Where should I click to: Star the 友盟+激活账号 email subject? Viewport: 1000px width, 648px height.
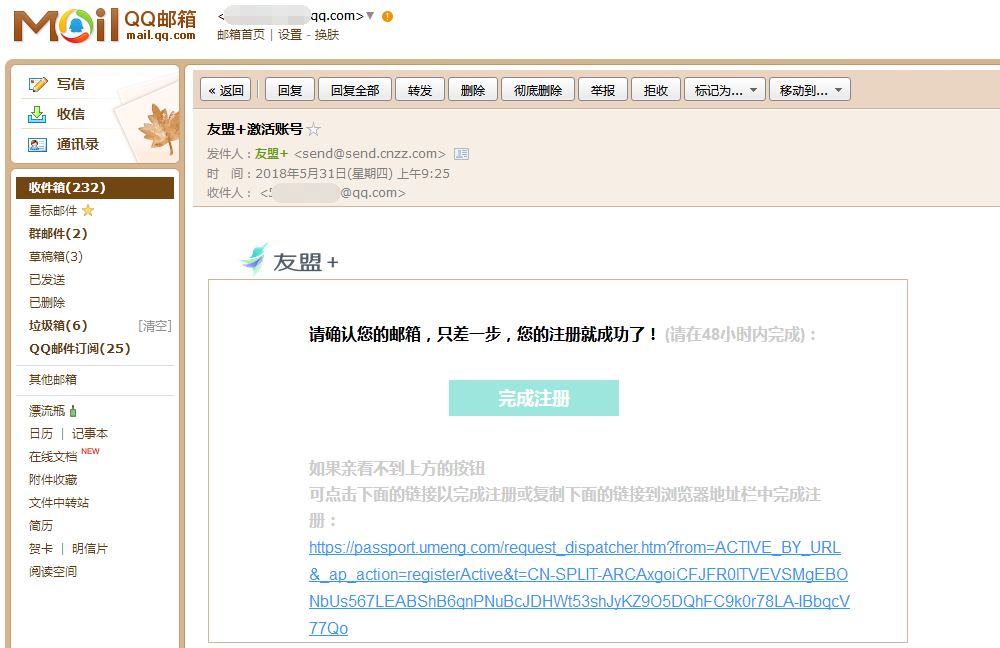(314, 129)
